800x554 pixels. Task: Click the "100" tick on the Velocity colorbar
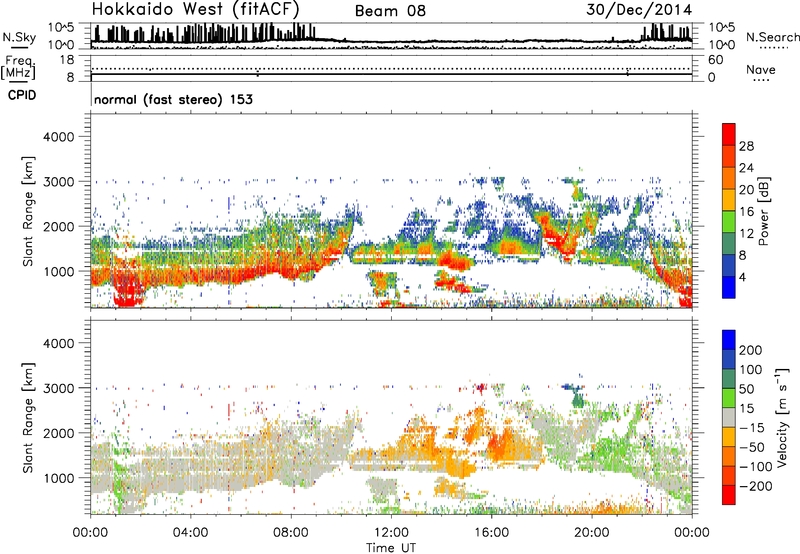tap(751, 370)
